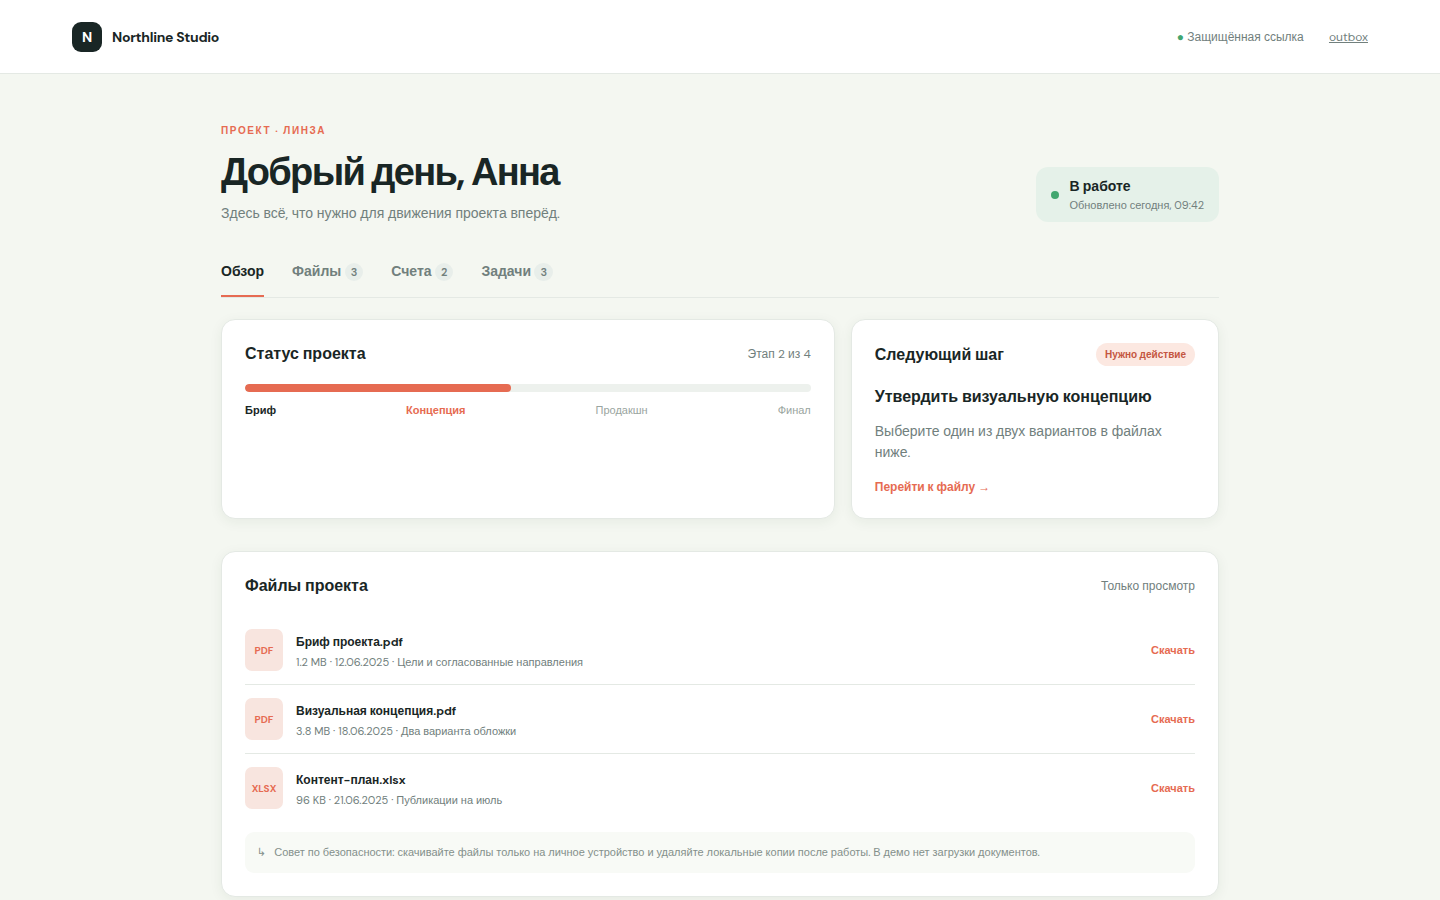Download Визуальная концепция.pdf via Скачать
This screenshot has height=900, width=1440.
coord(1172,719)
